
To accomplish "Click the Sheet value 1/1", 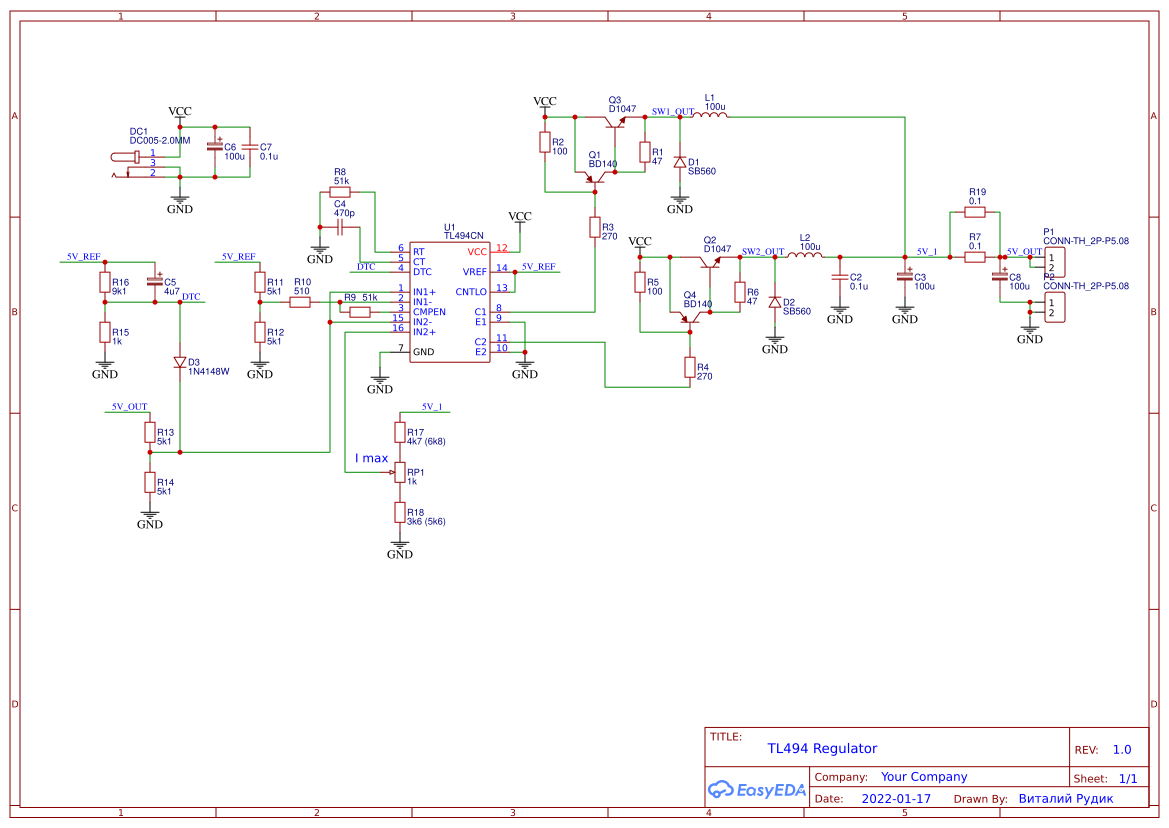I will coord(1128,779).
